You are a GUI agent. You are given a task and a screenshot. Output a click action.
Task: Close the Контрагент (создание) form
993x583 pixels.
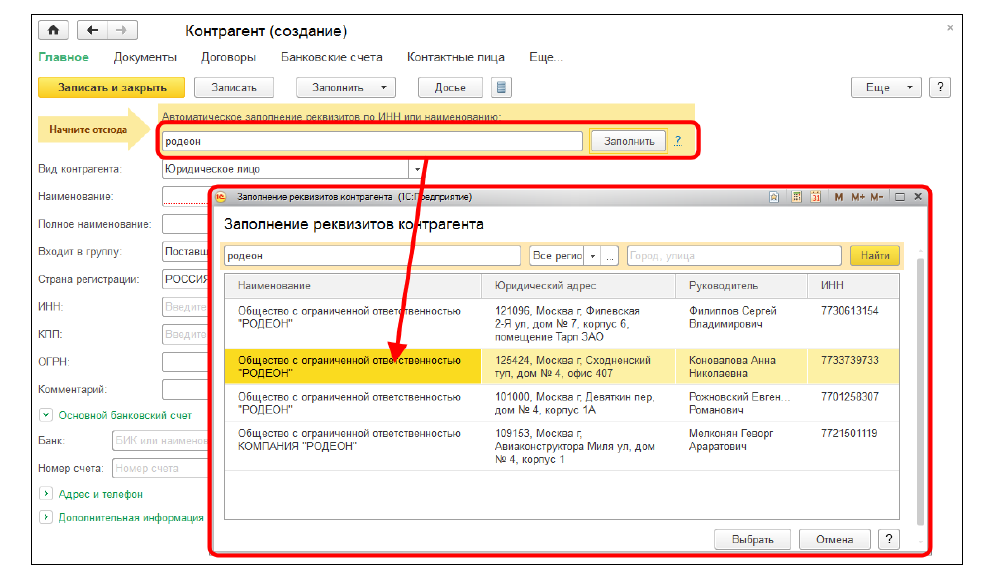tap(950, 28)
